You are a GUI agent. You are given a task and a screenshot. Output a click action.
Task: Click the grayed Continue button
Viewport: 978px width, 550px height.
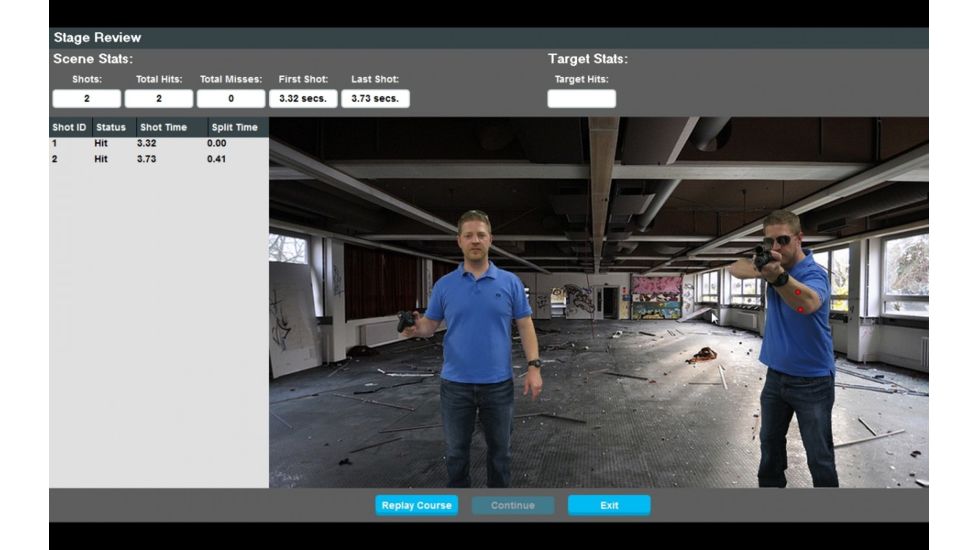(x=513, y=505)
